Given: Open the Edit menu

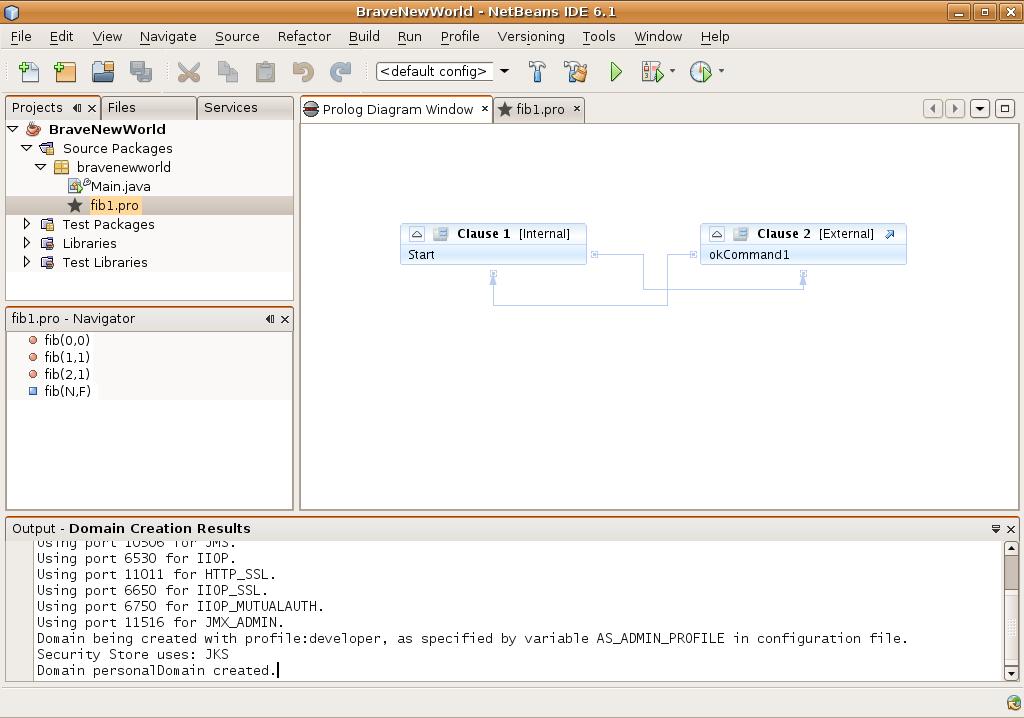Looking at the screenshot, I should [x=61, y=37].
